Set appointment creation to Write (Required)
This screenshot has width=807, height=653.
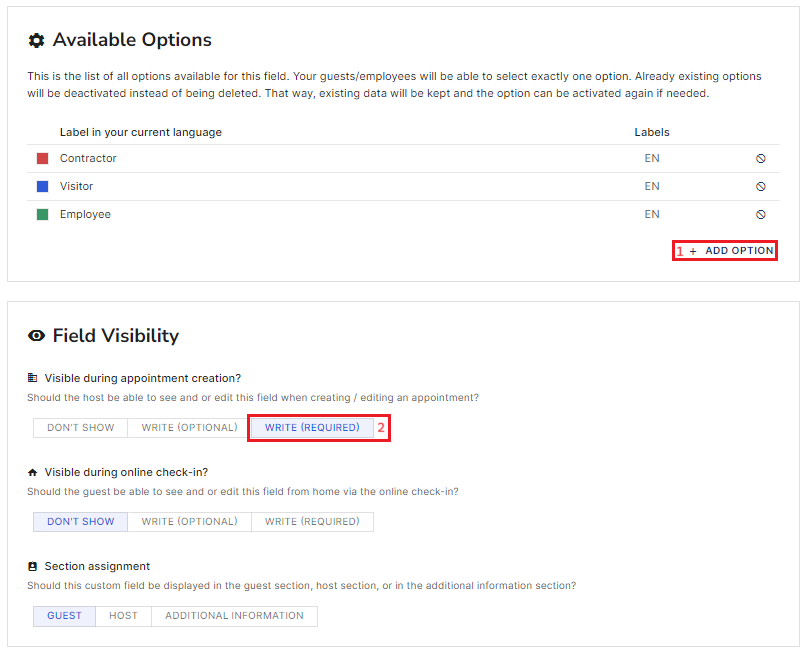(312, 428)
